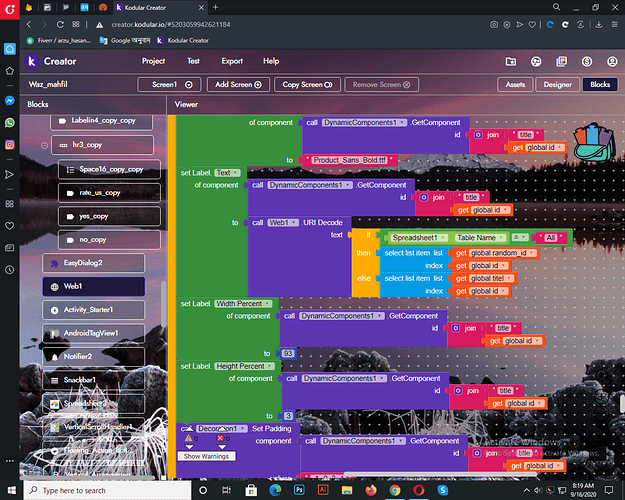This screenshot has width=625, height=500.
Task: Open the Project menu
Action: click(153, 61)
